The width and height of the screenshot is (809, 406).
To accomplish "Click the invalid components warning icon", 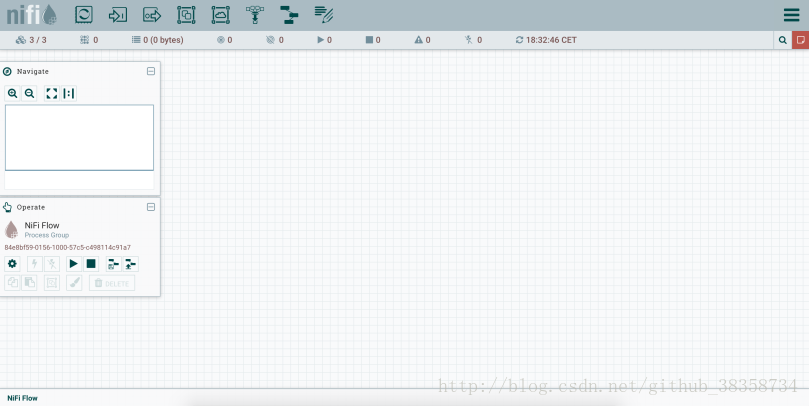I will tap(418, 40).
